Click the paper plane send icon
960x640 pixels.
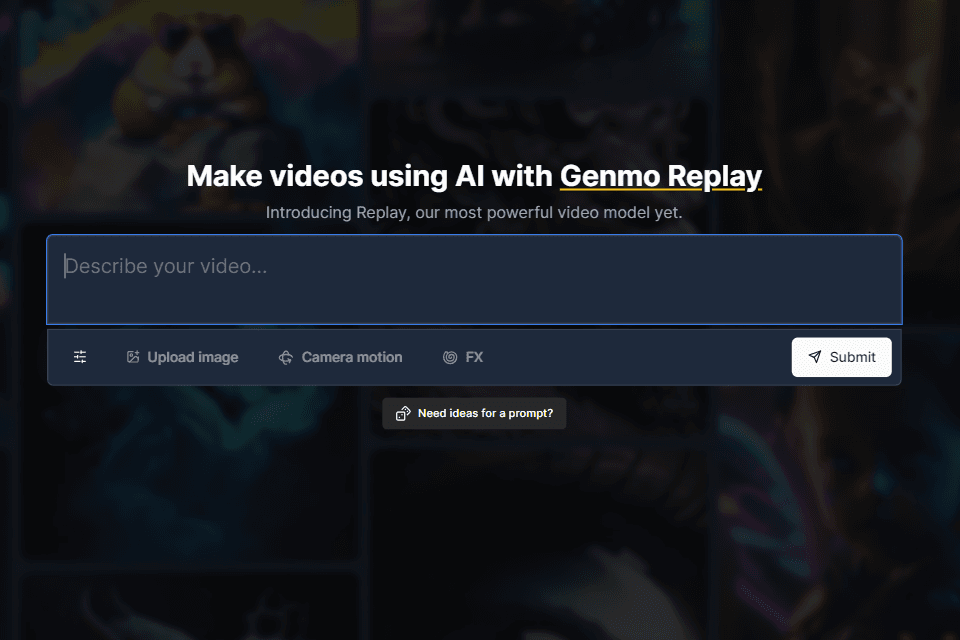click(x=814, y=356)
